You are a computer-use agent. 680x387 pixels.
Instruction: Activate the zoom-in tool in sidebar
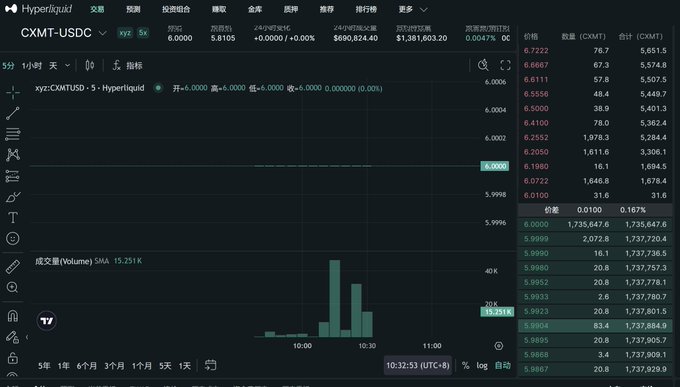pos(13,287)
